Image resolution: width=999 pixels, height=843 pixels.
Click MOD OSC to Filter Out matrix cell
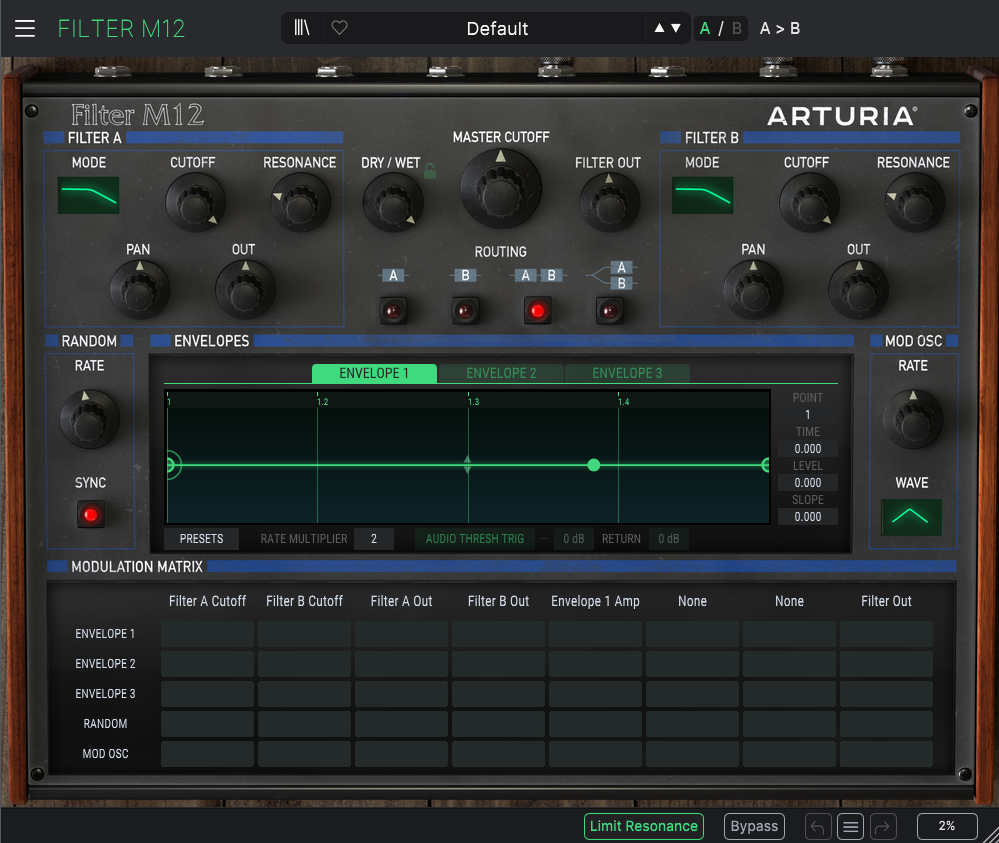coord(886,754)
